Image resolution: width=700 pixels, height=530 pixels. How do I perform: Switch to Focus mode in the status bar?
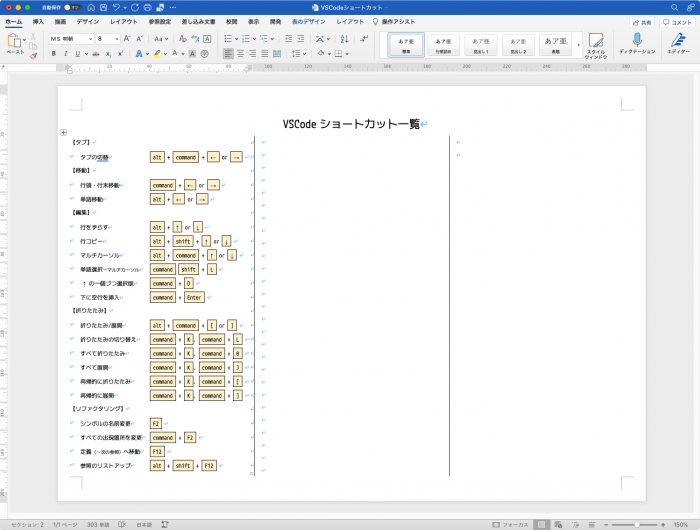pos(510,524)
